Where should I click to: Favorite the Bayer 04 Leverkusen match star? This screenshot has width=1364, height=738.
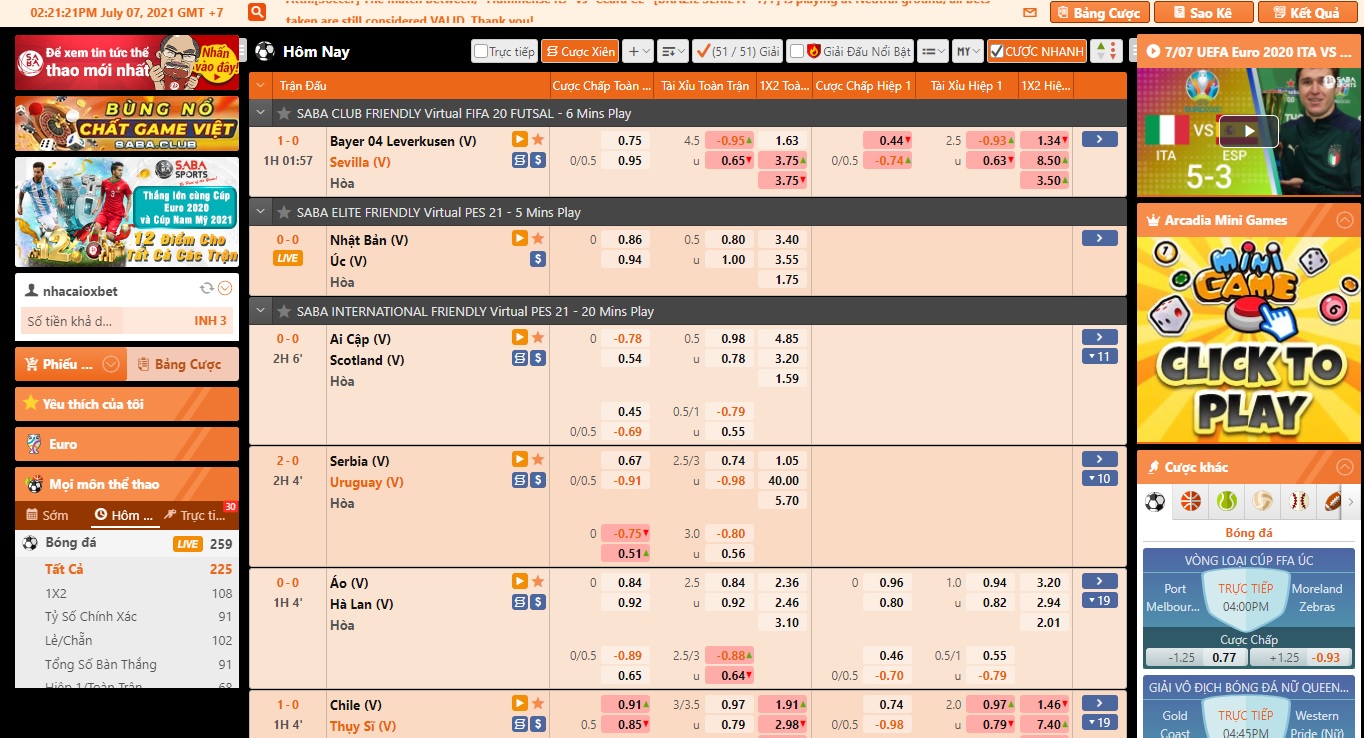[x=538, y=140]
